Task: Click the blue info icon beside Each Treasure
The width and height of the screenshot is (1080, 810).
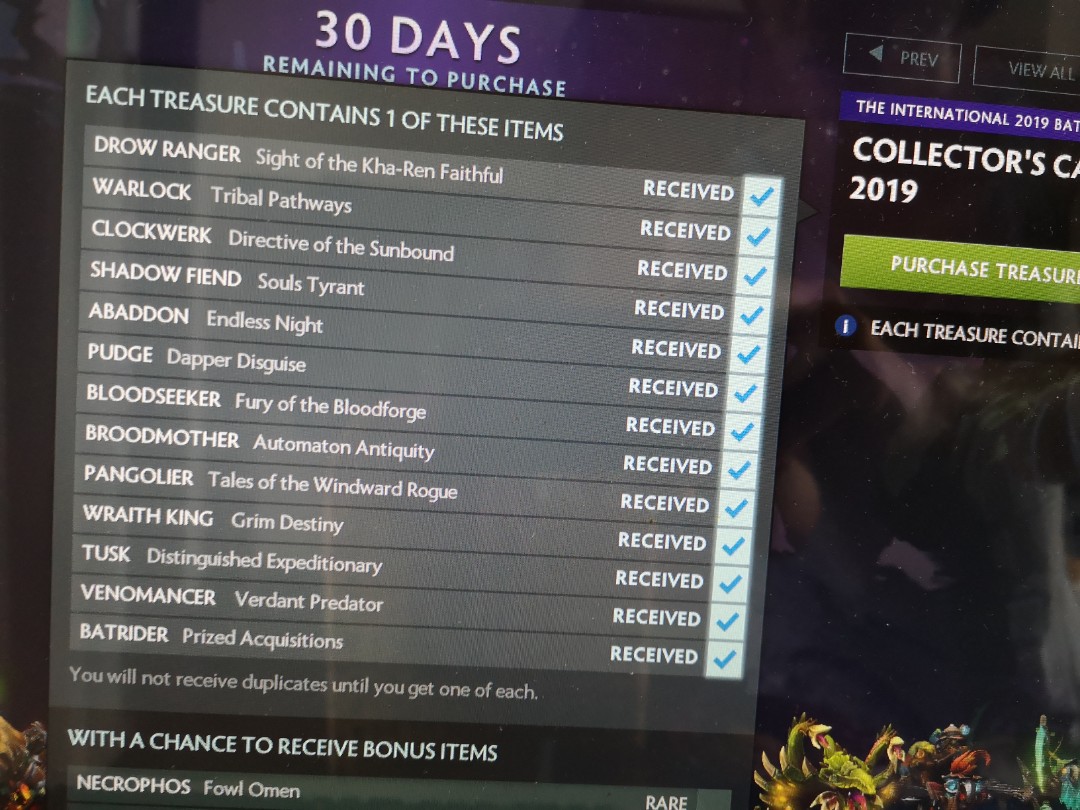Action: pyautogui.click(x=845, y=325)
